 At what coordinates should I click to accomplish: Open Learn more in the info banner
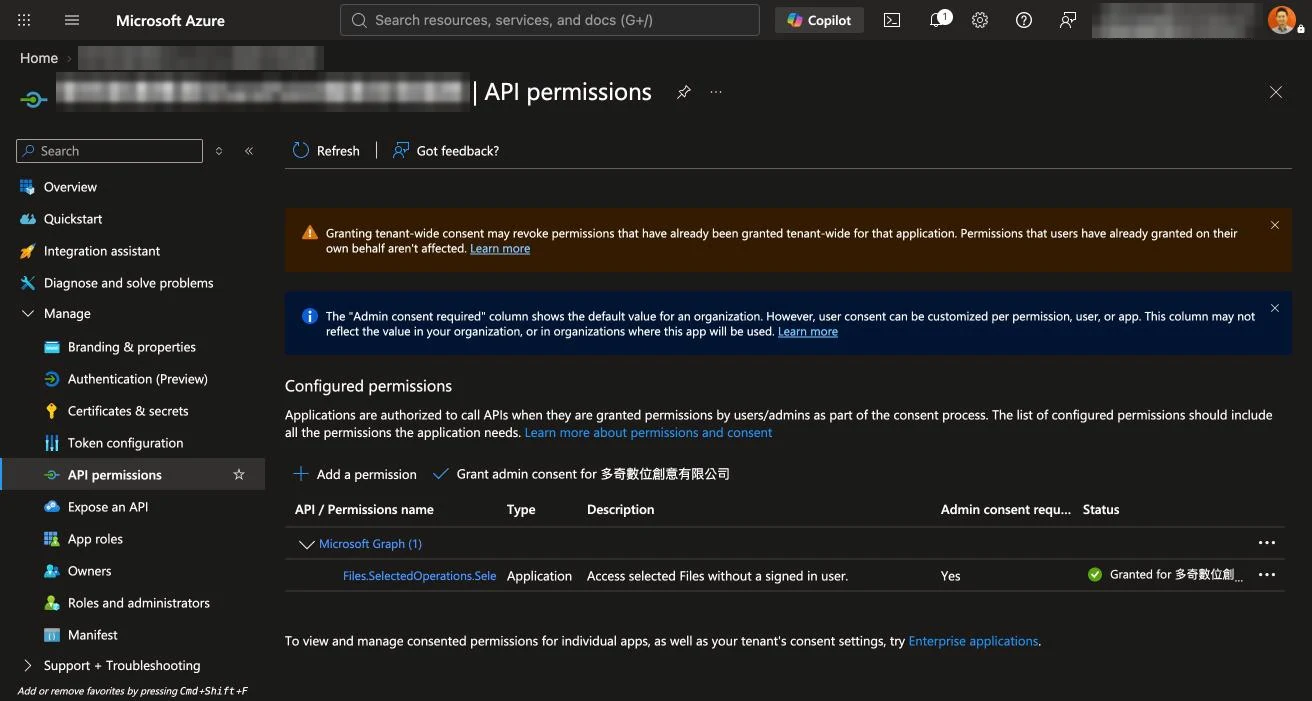(x=808, y=332)
